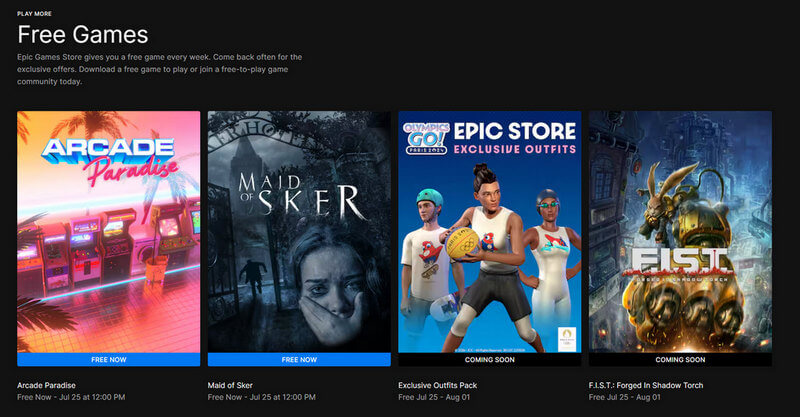Open the Exclusive Outfits Pack title link
This screenshot has height=417, width=800.
click(438, 385)
